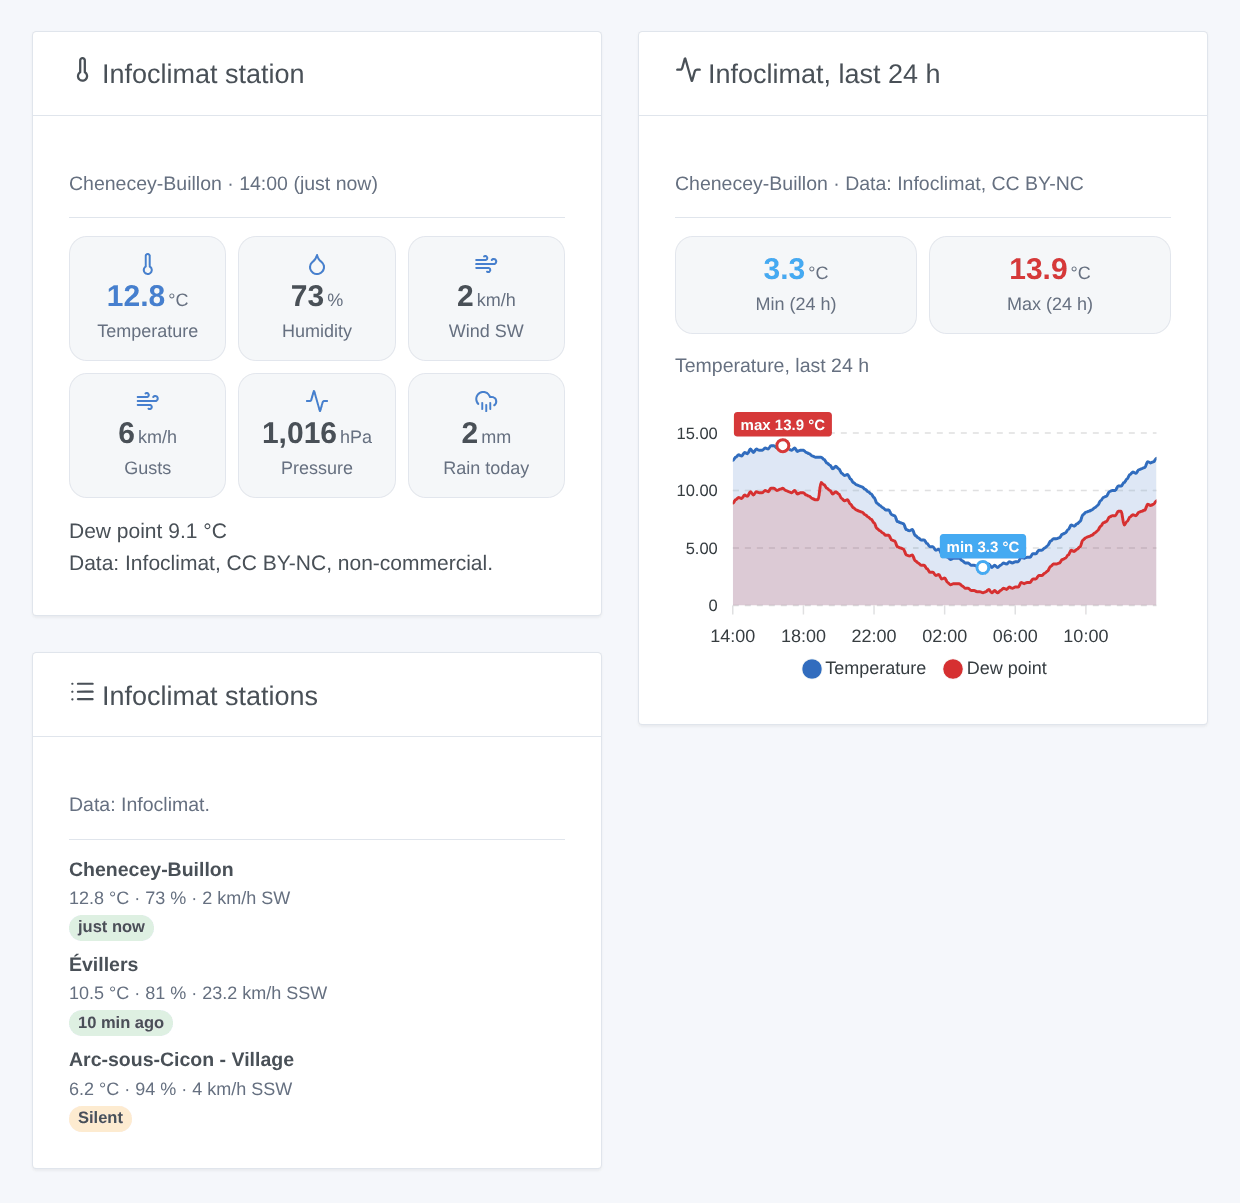Click the 12.8 °C temperature value
The image size is (1240, 1203).
147,296
